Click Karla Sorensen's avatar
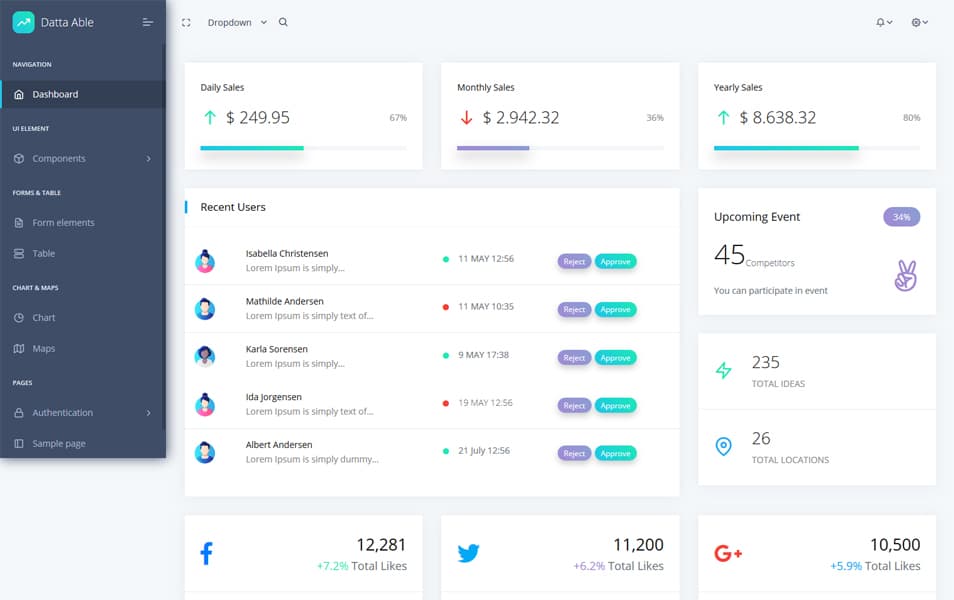The height and width of the screenshot is (600, 954). coord(205,356)
